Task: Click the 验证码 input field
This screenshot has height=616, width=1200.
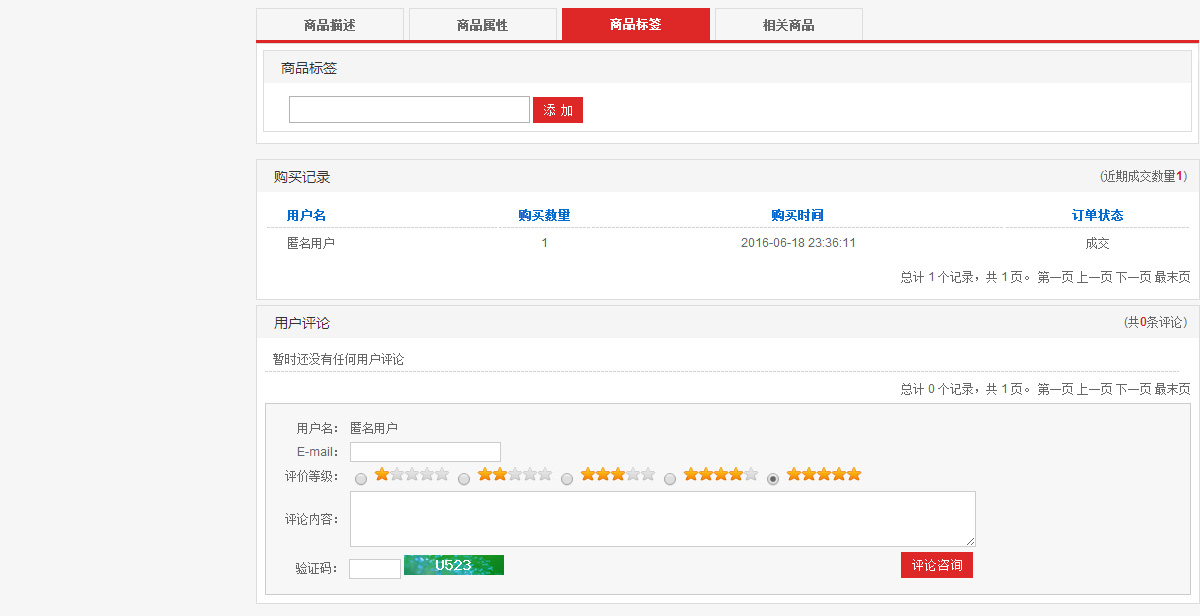Action: 375,568
